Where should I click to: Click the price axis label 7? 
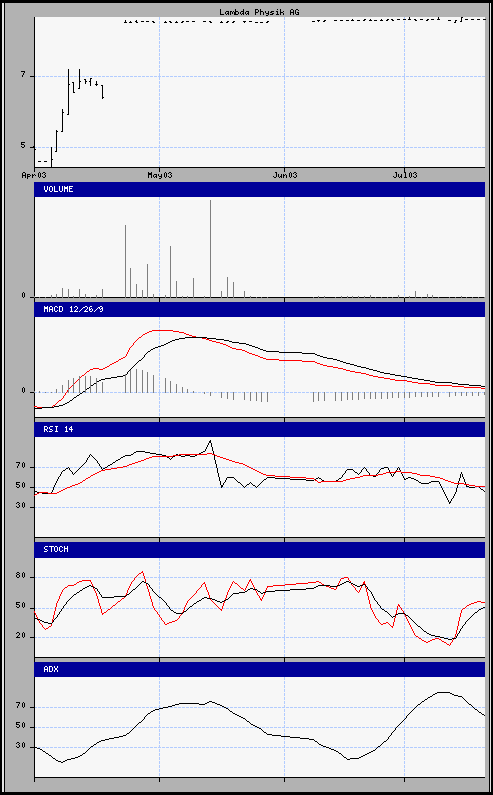tap(23, 75)
